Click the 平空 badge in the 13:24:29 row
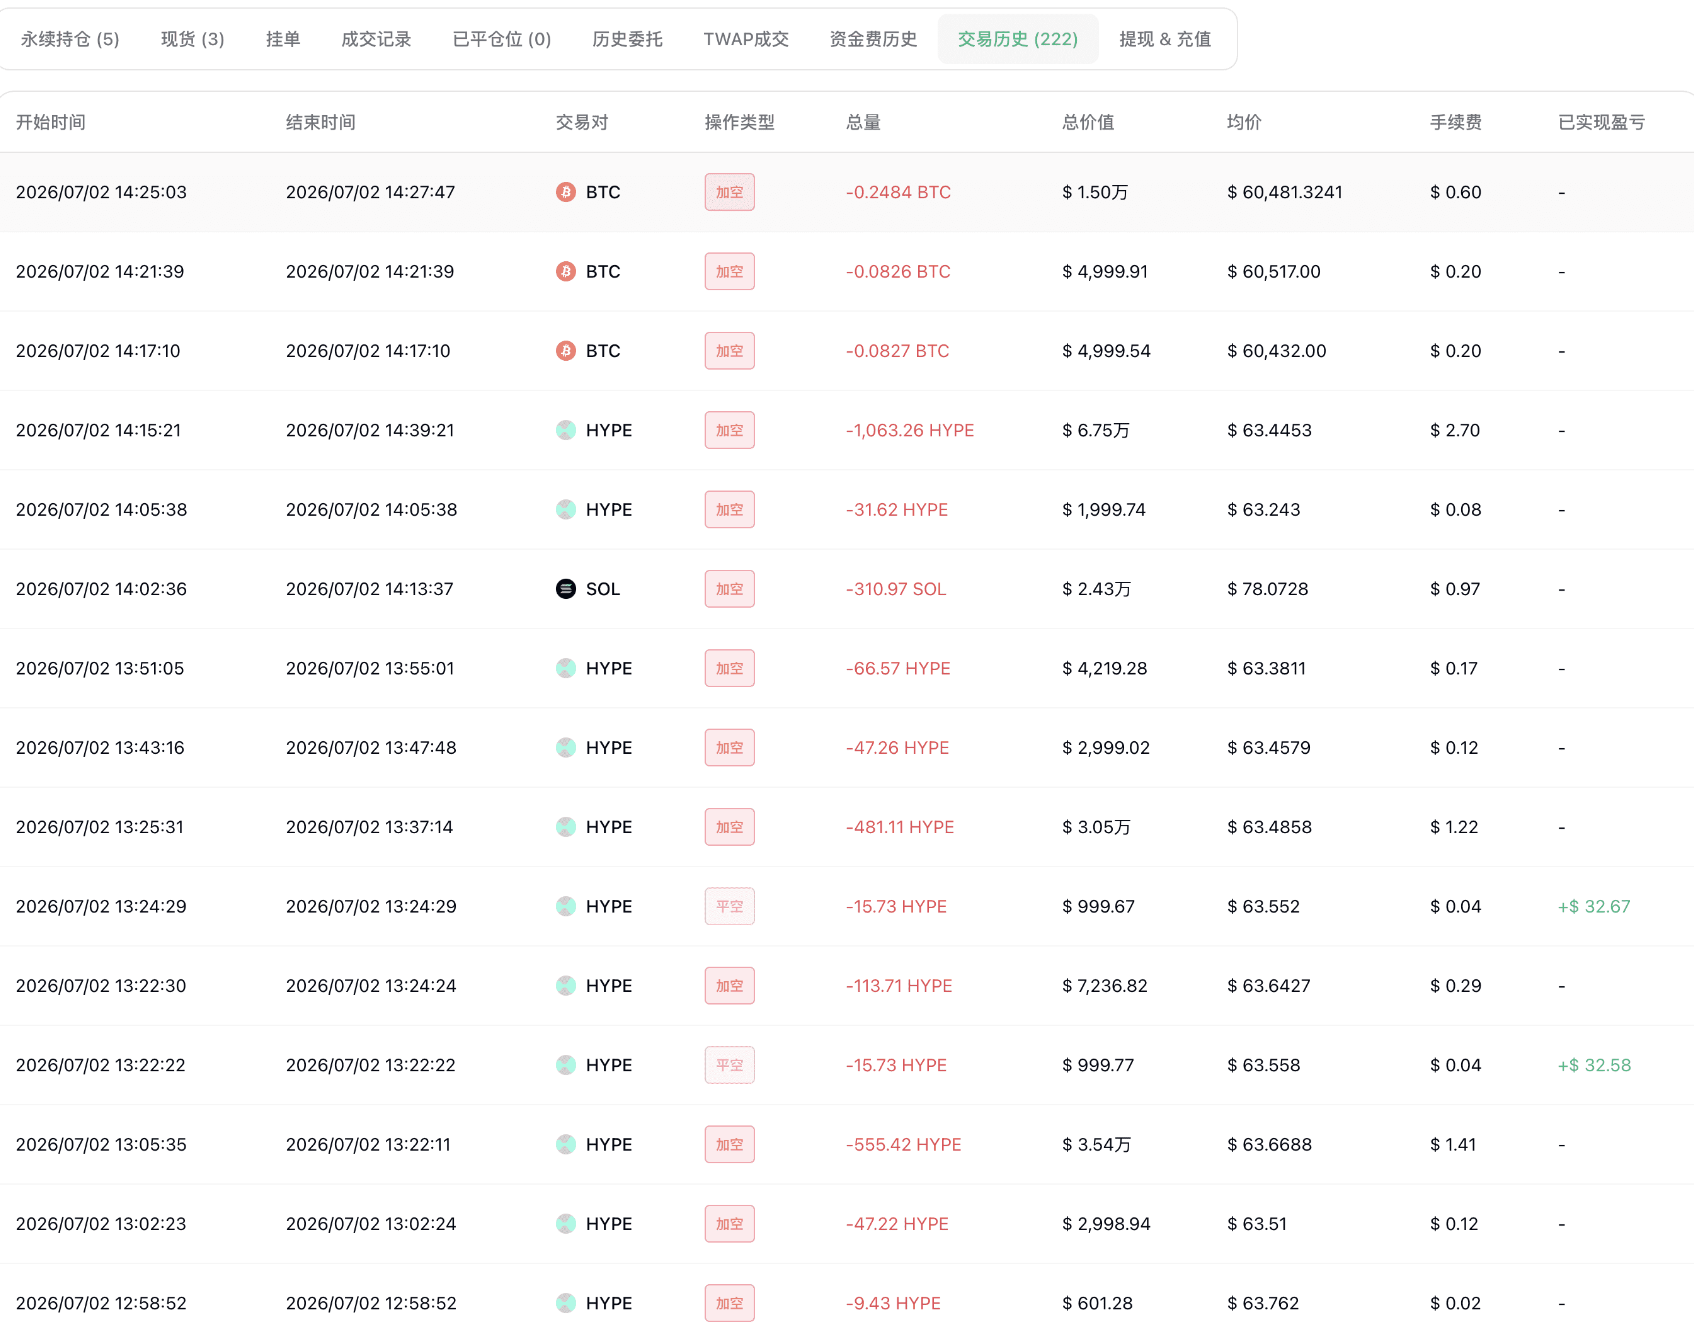 tap(730, 906)
